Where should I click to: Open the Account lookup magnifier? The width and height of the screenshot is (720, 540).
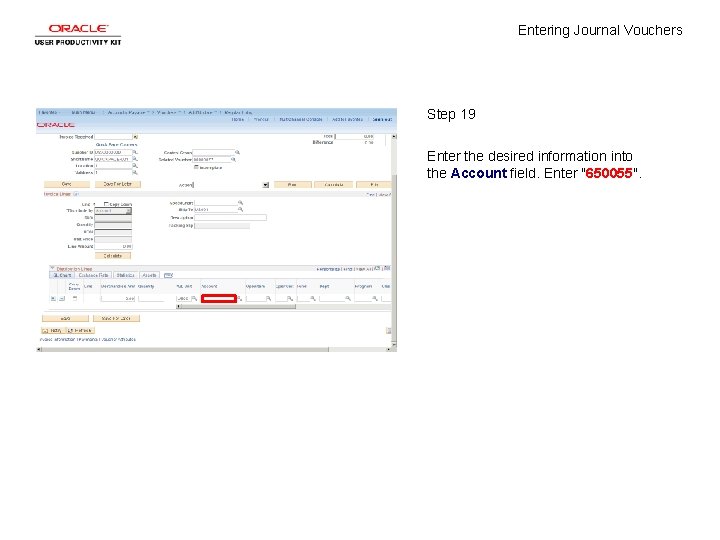240,298
